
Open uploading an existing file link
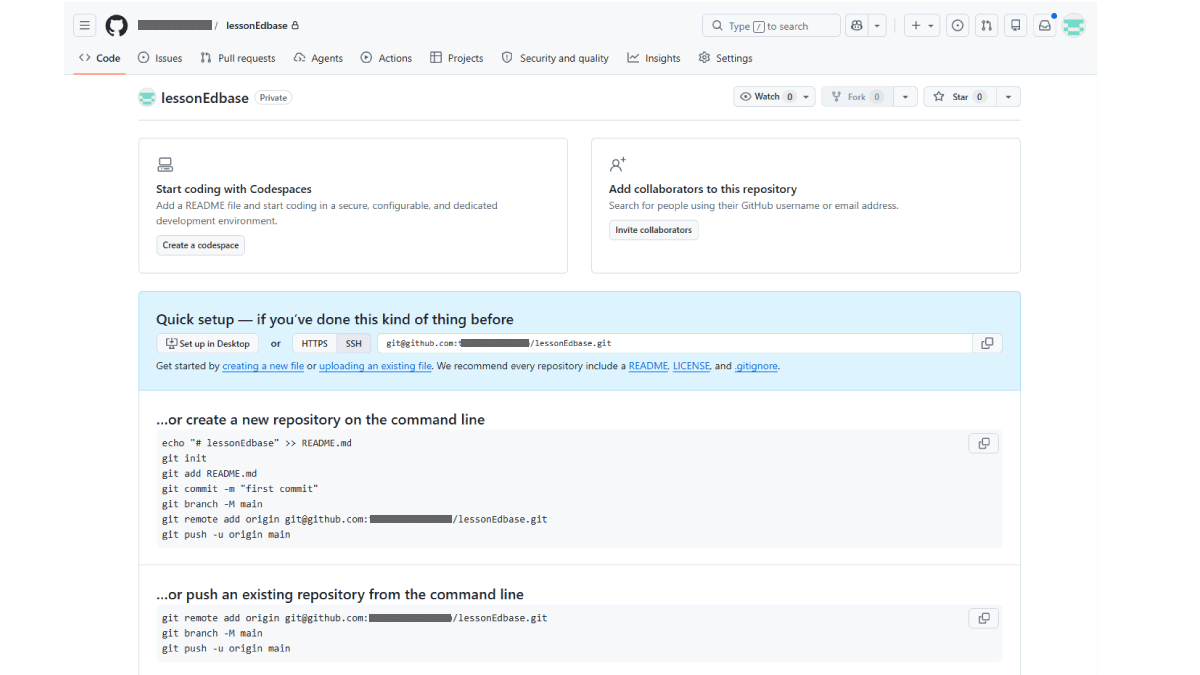(x=376, y=366)
